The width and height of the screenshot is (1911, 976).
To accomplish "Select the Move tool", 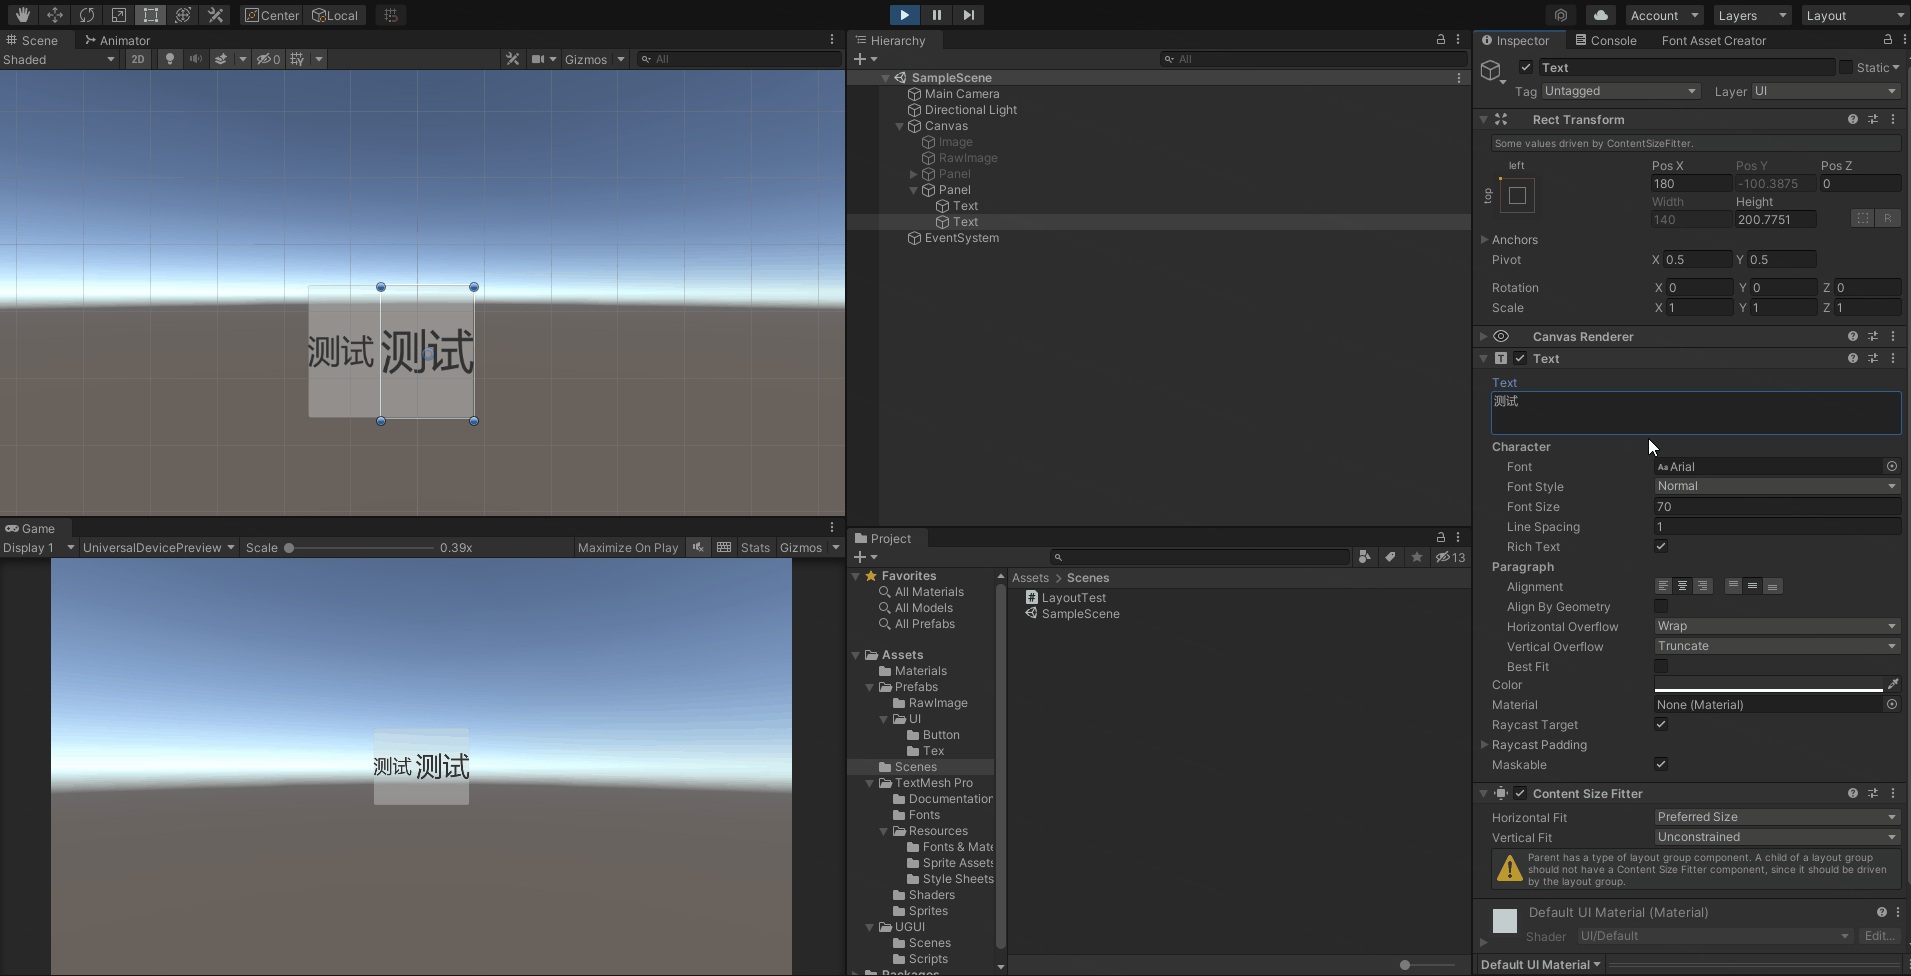I will tap(55, 15).
